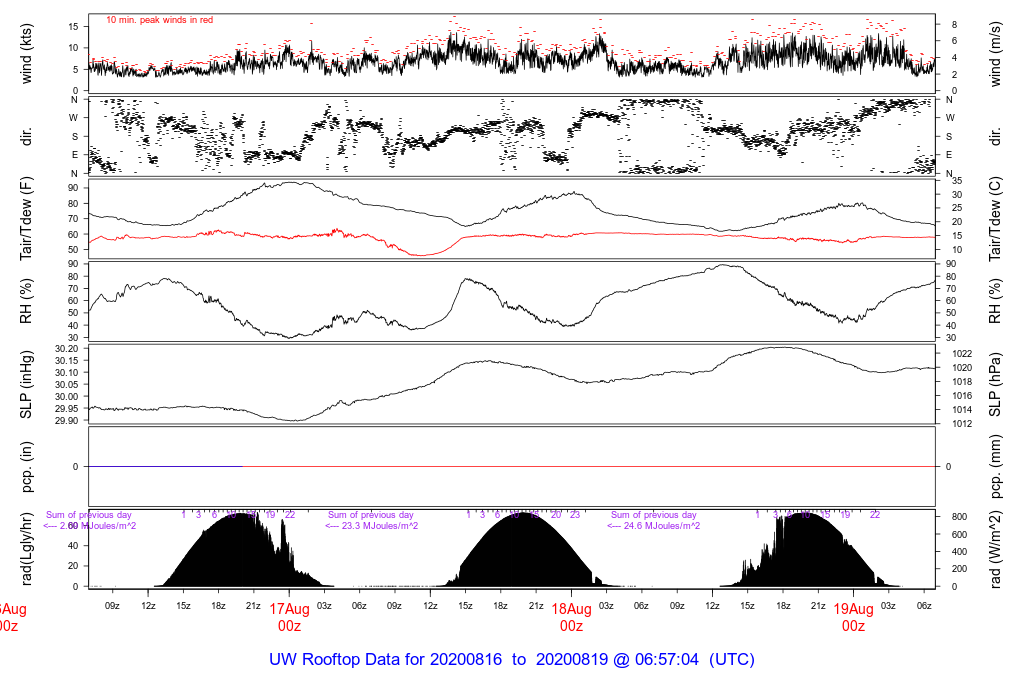The height and width of the screenshot is (700, 1024).
Task: Click the "pcp. (mm)" axis label
Action: coord(995,467)
